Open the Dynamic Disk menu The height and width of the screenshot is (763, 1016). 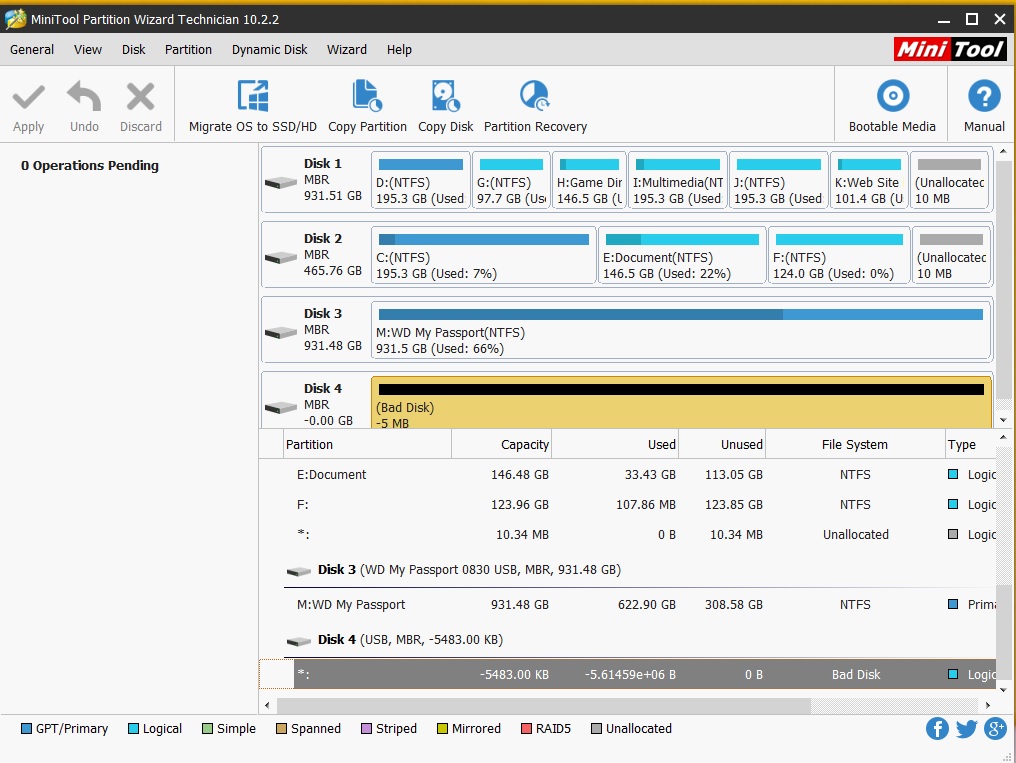pyautogui.click(x=270, y=49)
